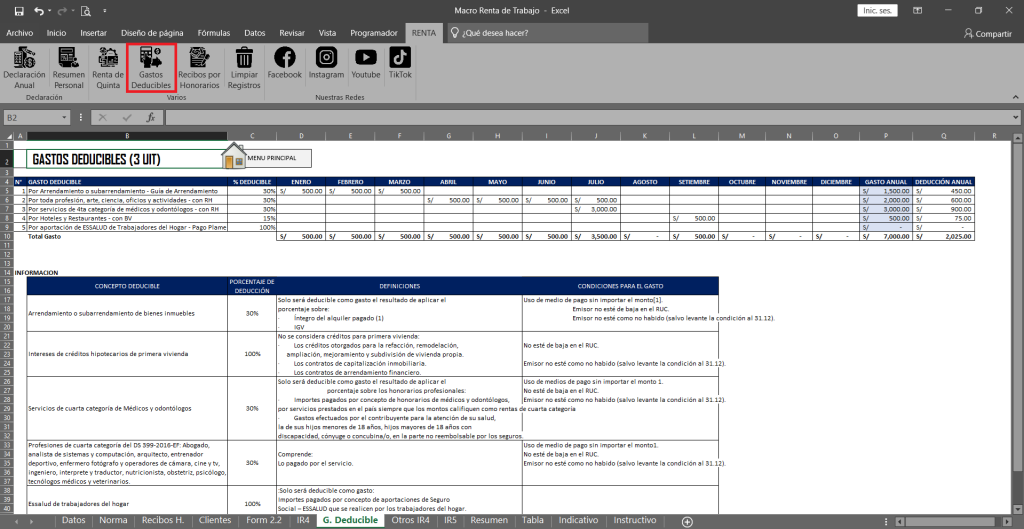
Task: Open Print Preview from quick access toolbar
Action: click(86, 11)
